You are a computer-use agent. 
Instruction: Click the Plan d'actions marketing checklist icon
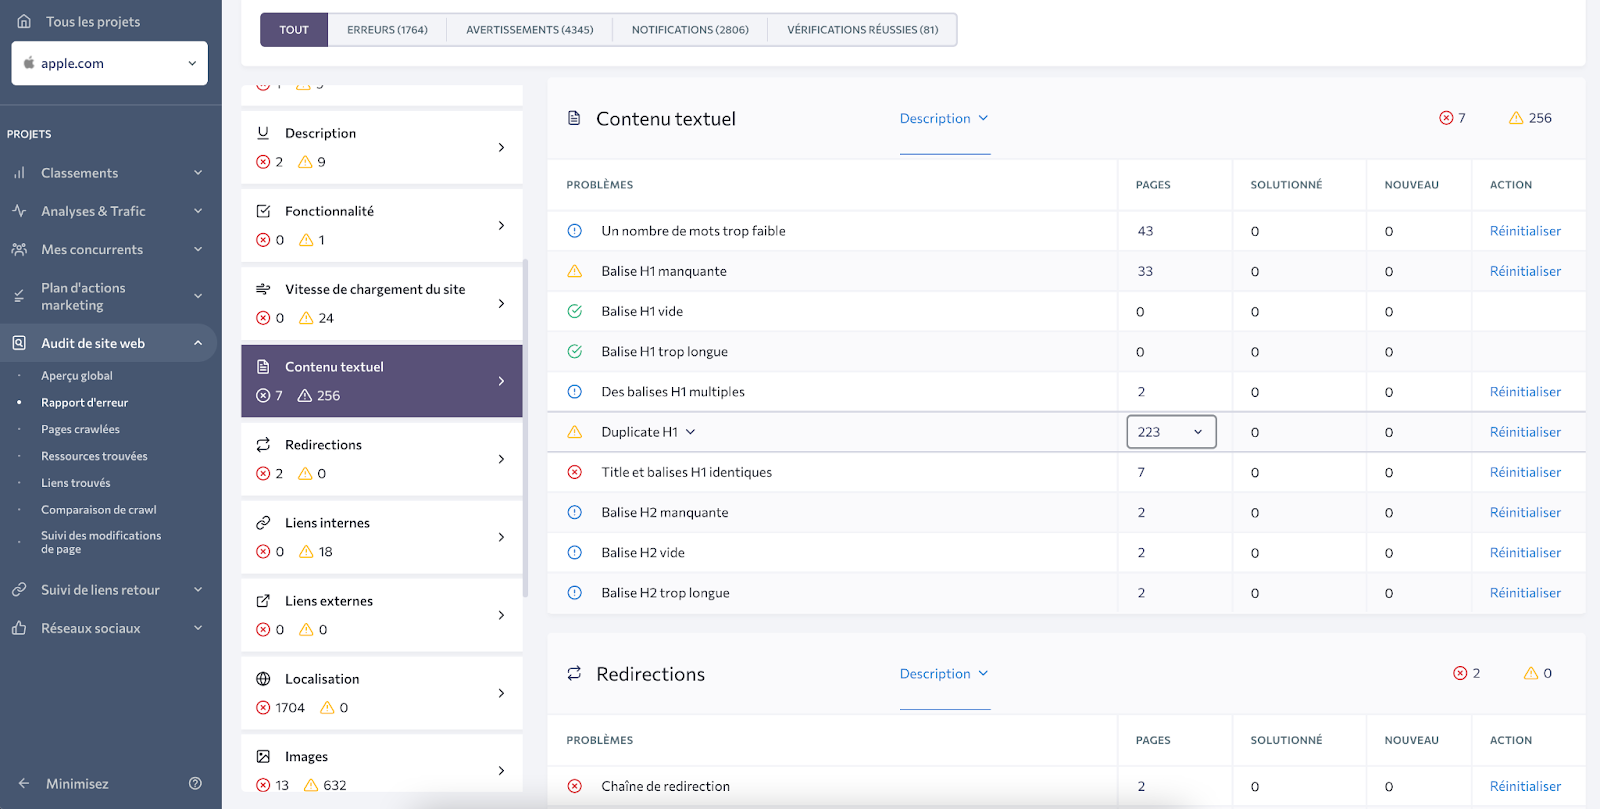19,296
